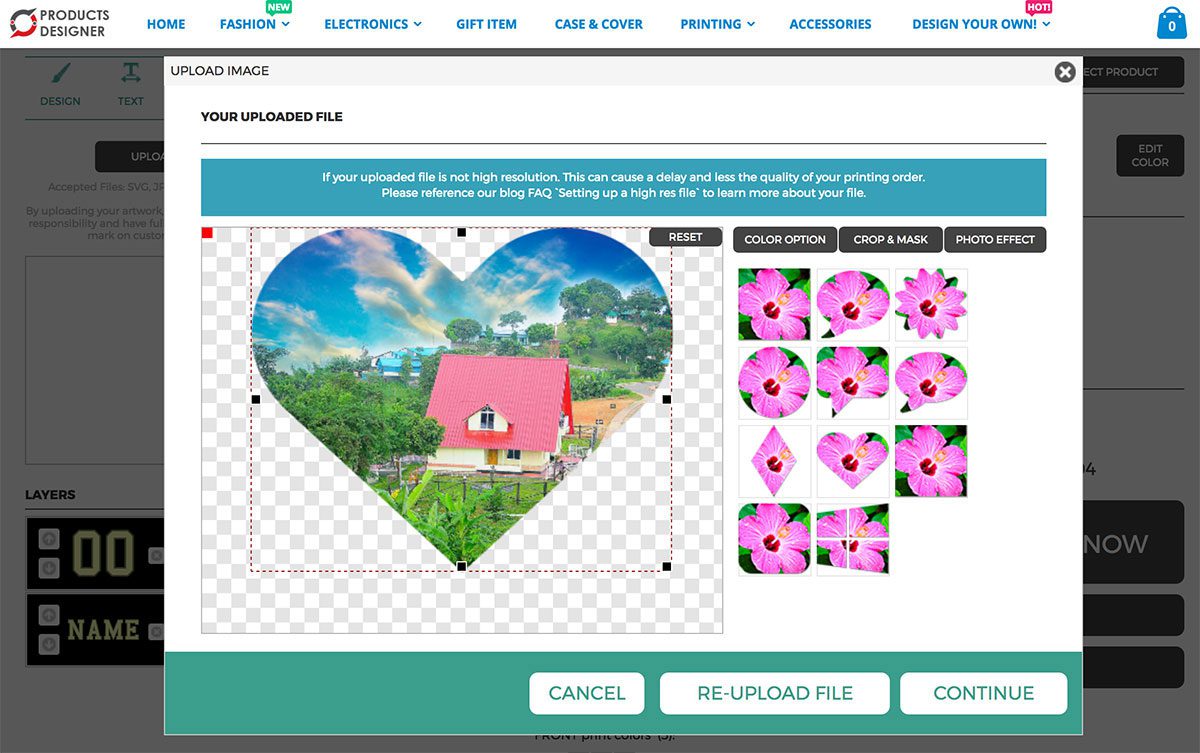Reset the uploaded image edits
Screen dimensions: 1200x753
[x=685, y=236]
